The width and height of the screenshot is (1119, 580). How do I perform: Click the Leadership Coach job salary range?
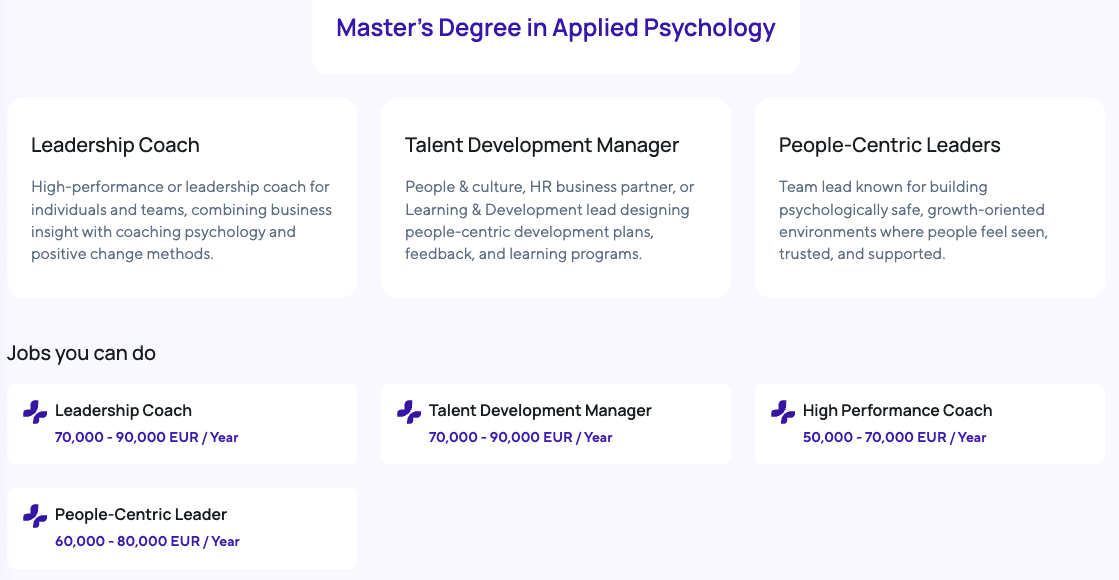(147, 437)
